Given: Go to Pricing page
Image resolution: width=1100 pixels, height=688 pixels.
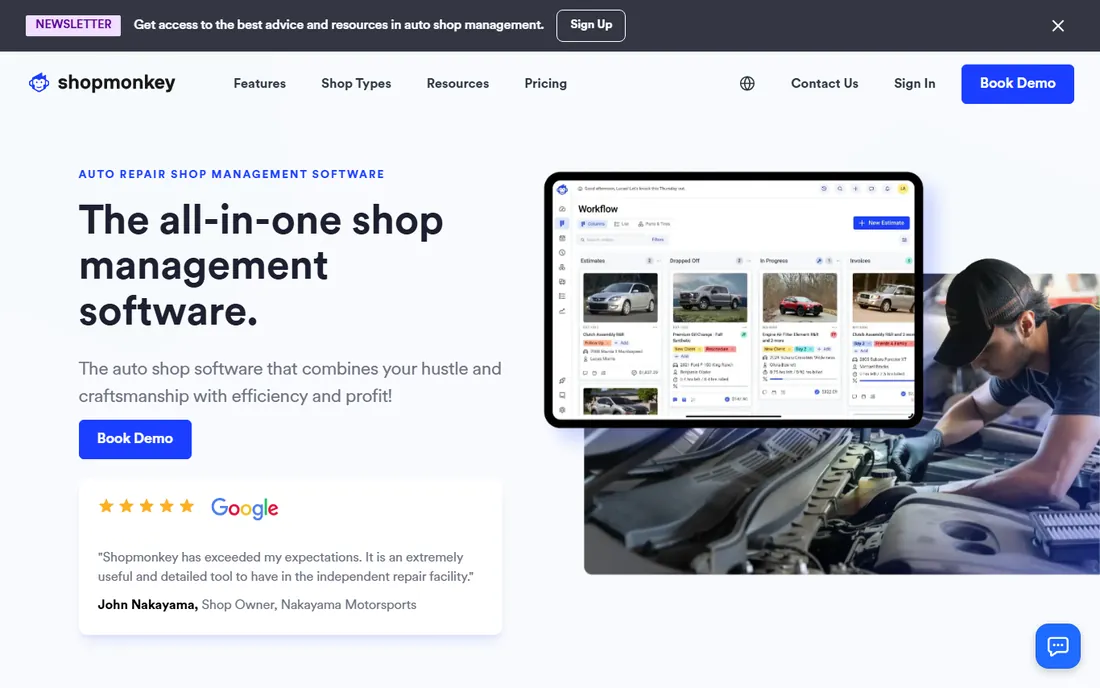Looking at the screenshot, I should coord(546,83).
